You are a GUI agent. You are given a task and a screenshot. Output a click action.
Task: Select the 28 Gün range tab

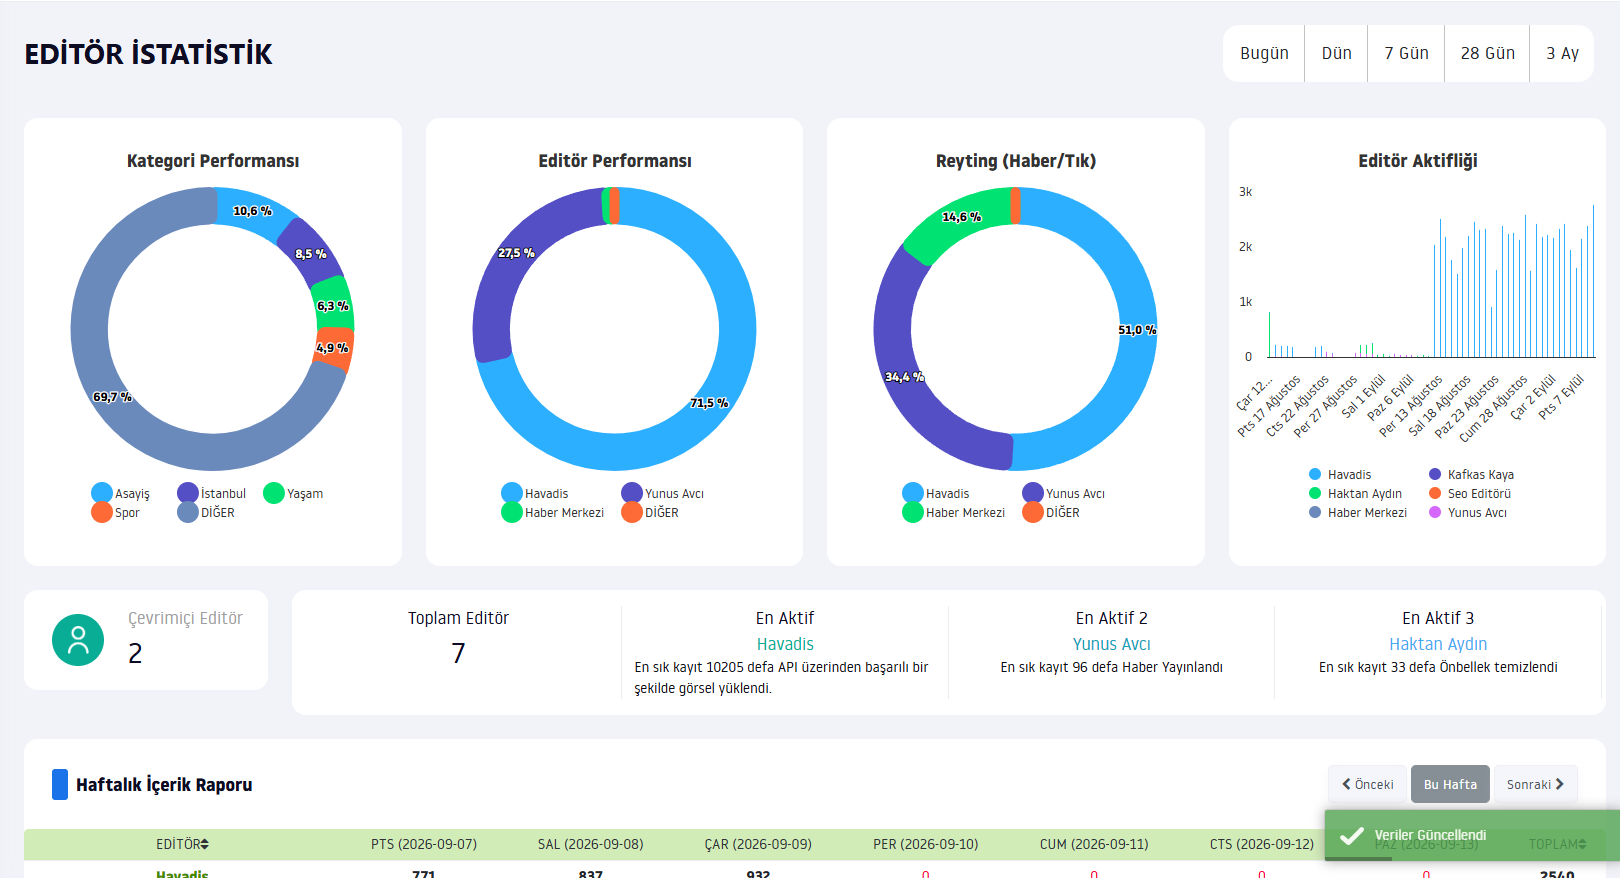1487,53
